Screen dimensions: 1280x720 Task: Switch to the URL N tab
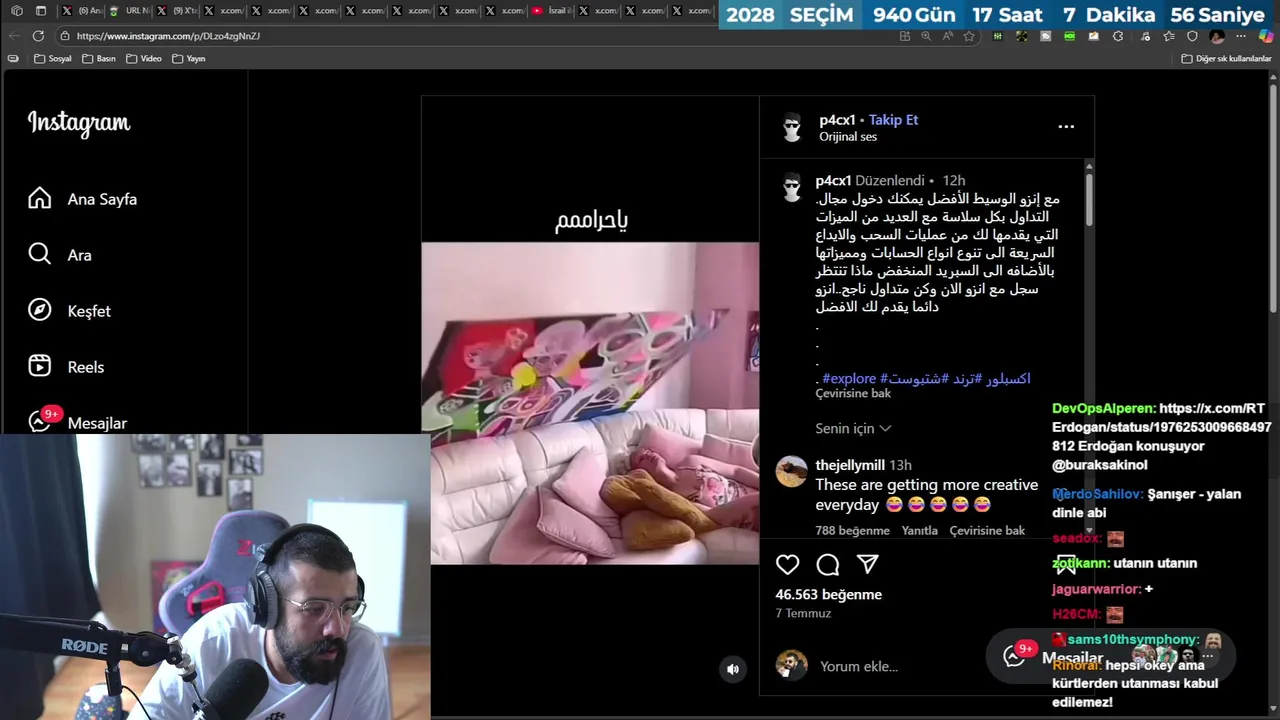click(x=128, y=11)
